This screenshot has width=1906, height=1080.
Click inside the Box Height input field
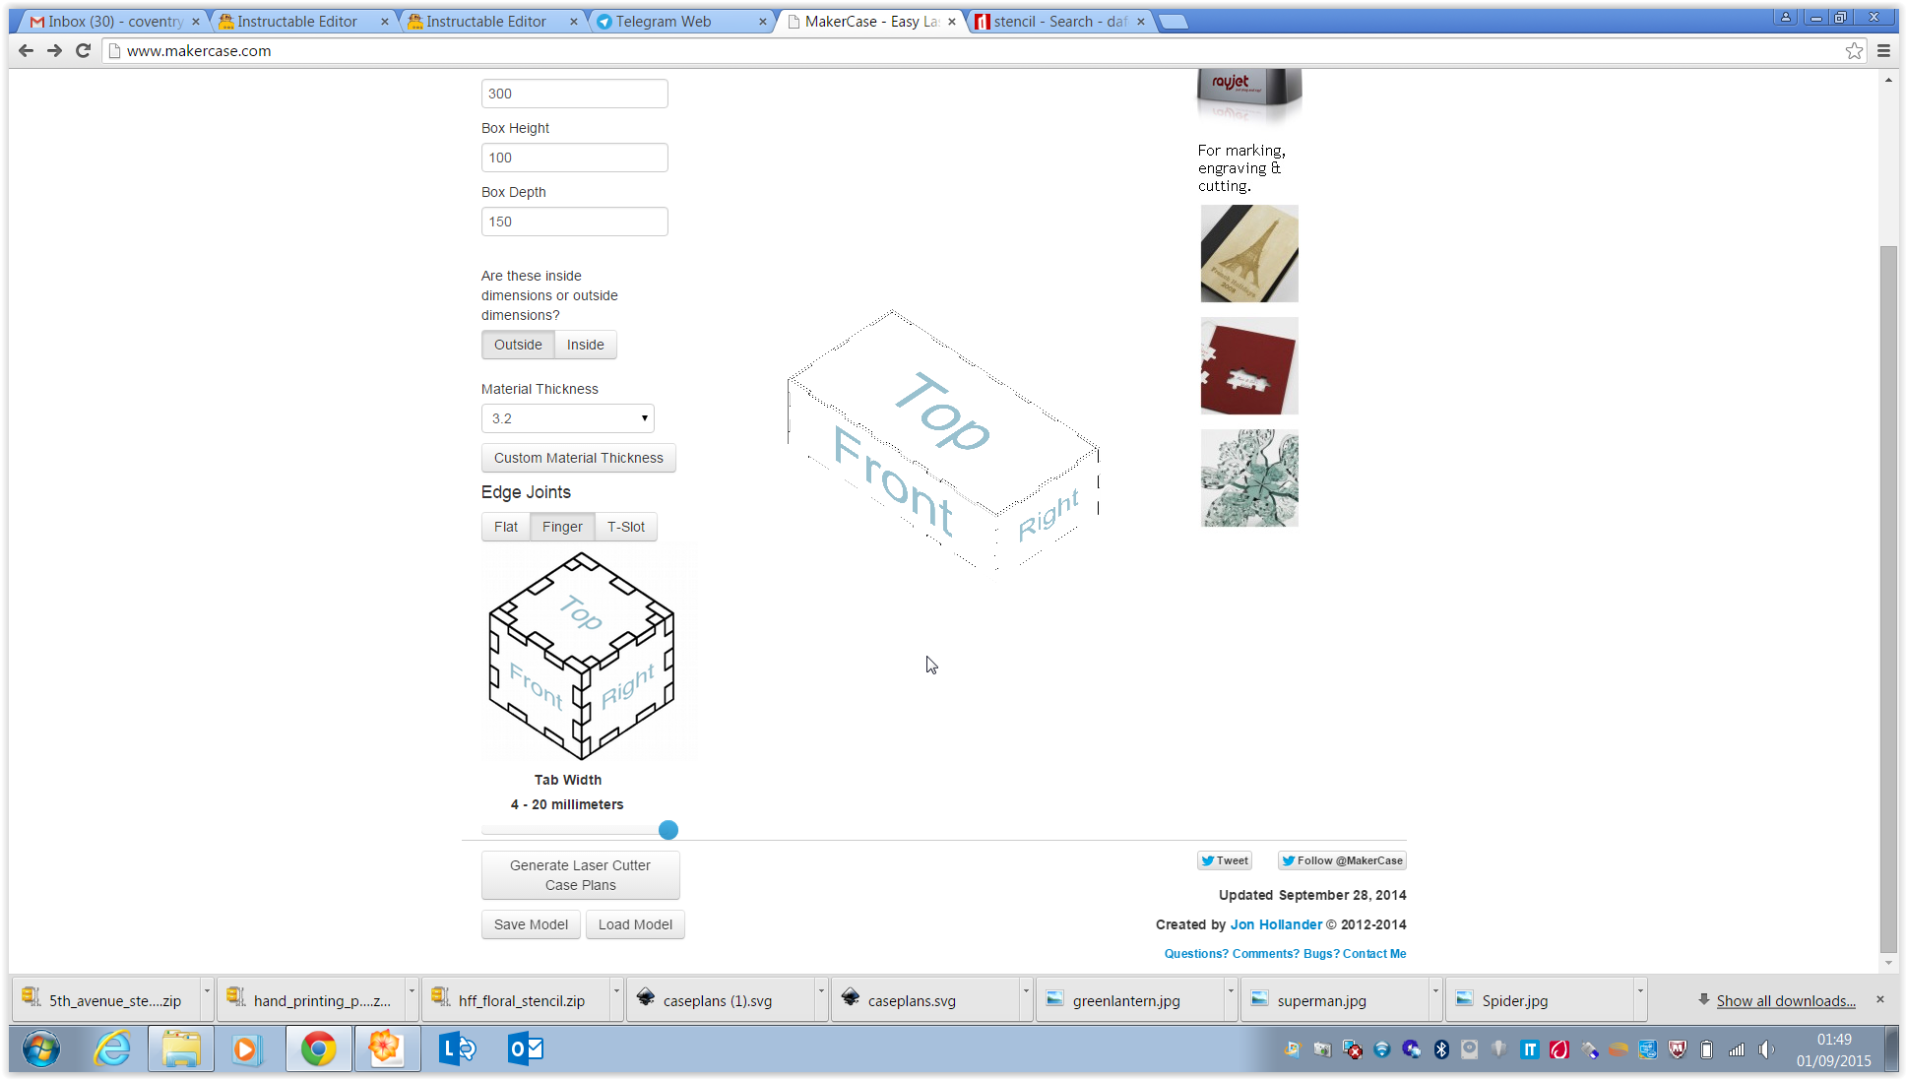click(574, 157)
